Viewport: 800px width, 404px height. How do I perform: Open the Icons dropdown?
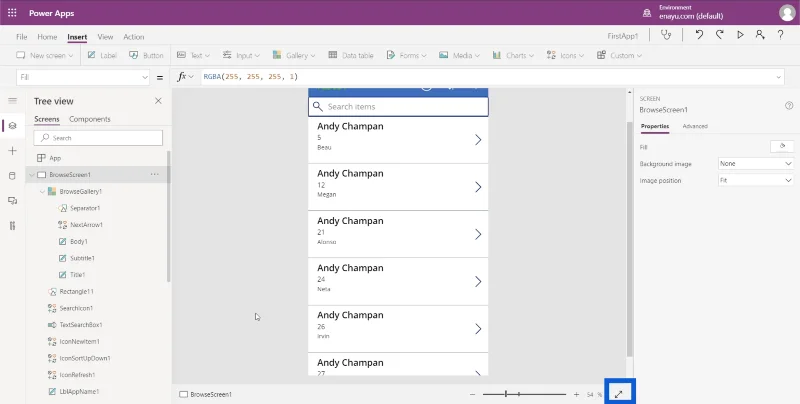tap(565, 55)
